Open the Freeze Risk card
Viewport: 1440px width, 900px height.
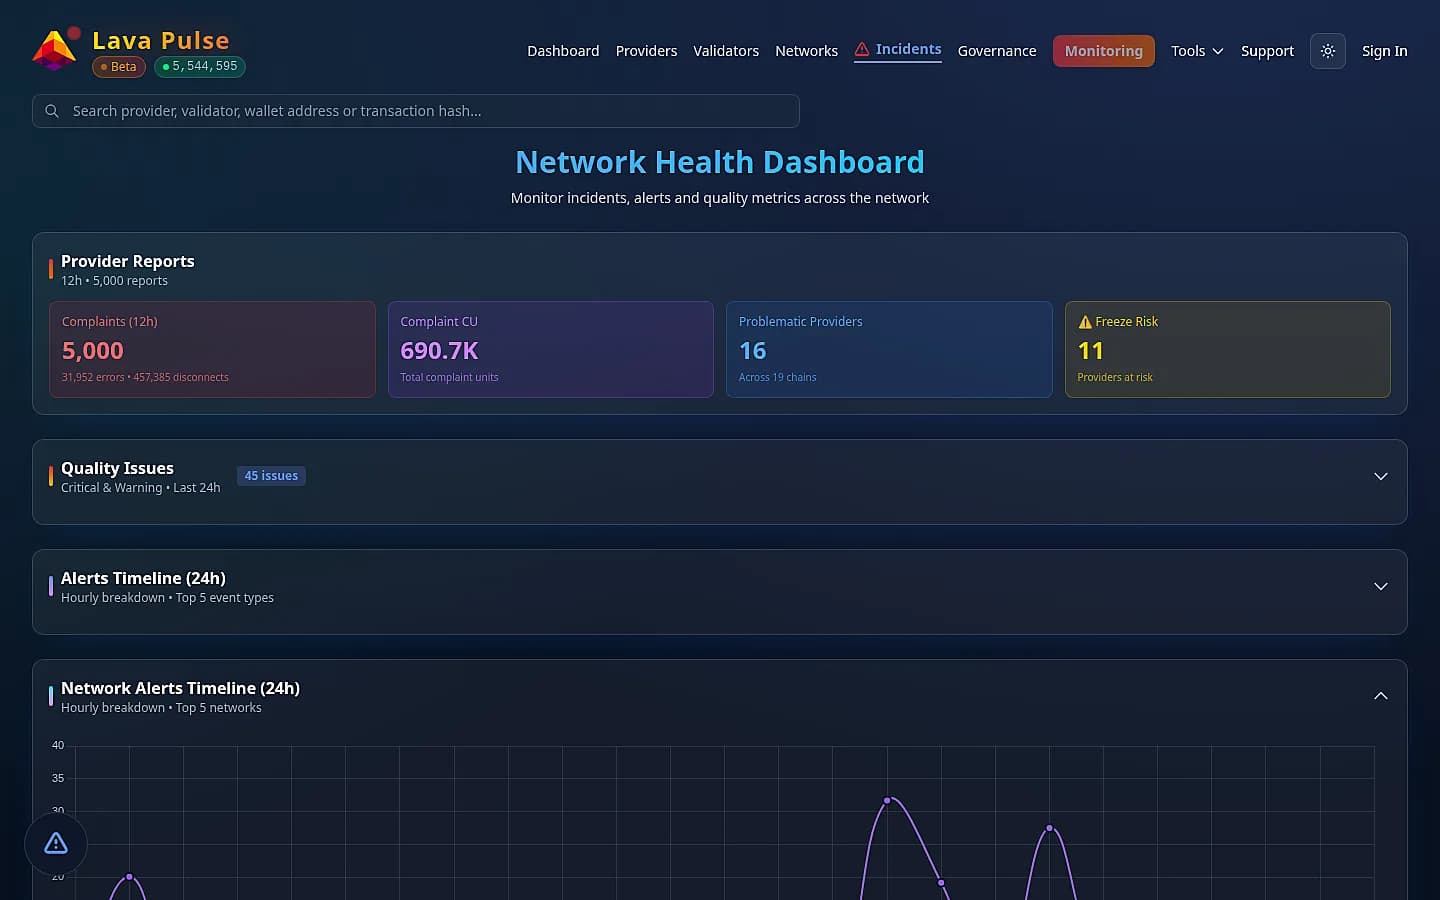[x=1228, y=349]
